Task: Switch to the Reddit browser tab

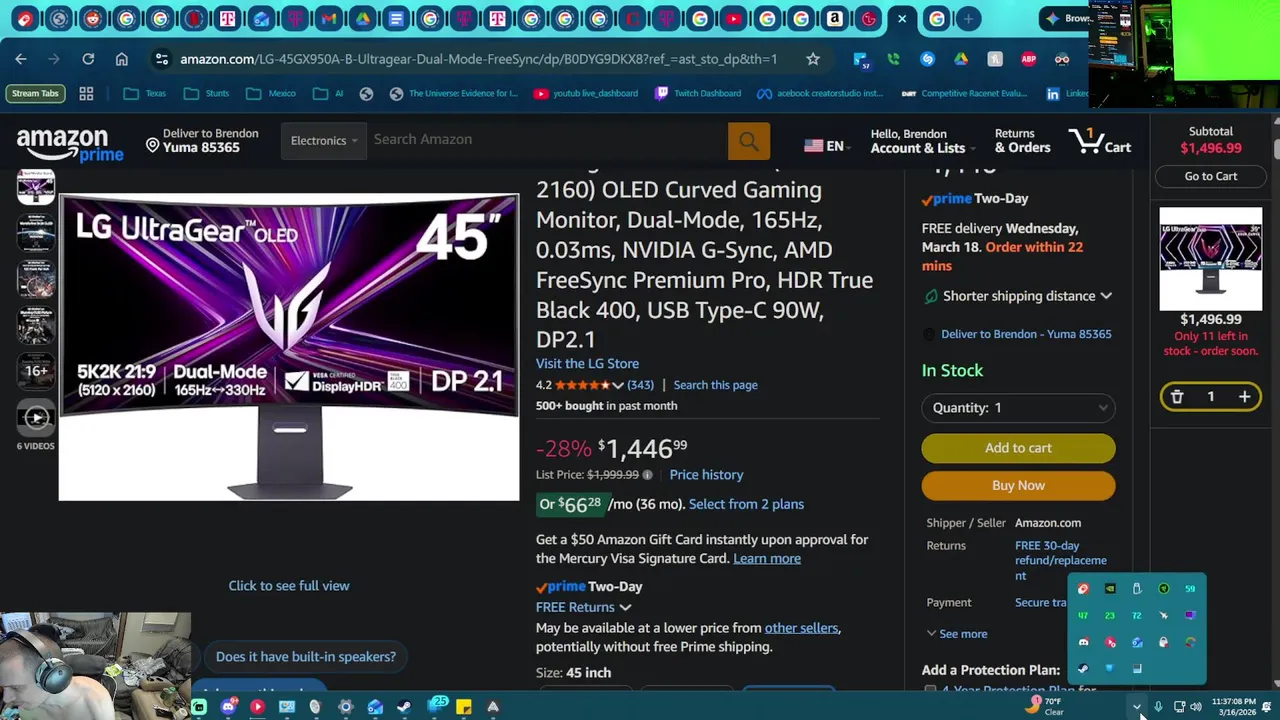Action: point(92,18)
